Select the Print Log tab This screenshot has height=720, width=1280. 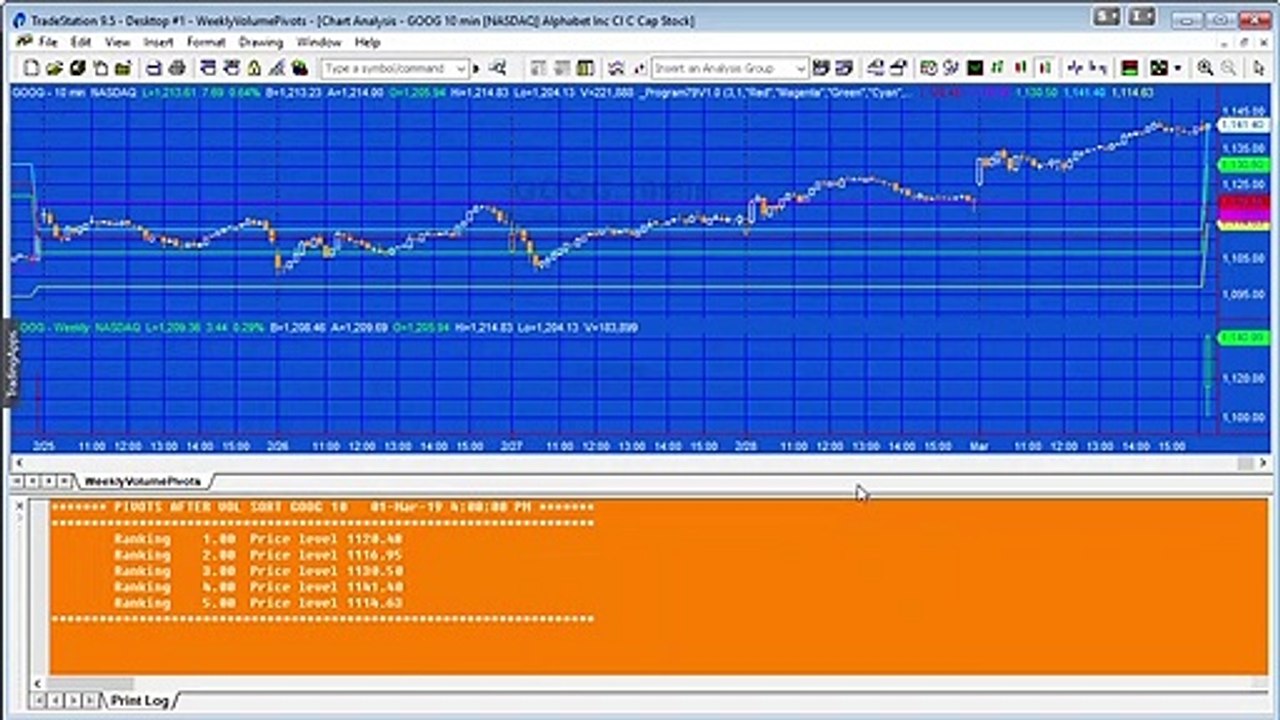click(139, 700)
